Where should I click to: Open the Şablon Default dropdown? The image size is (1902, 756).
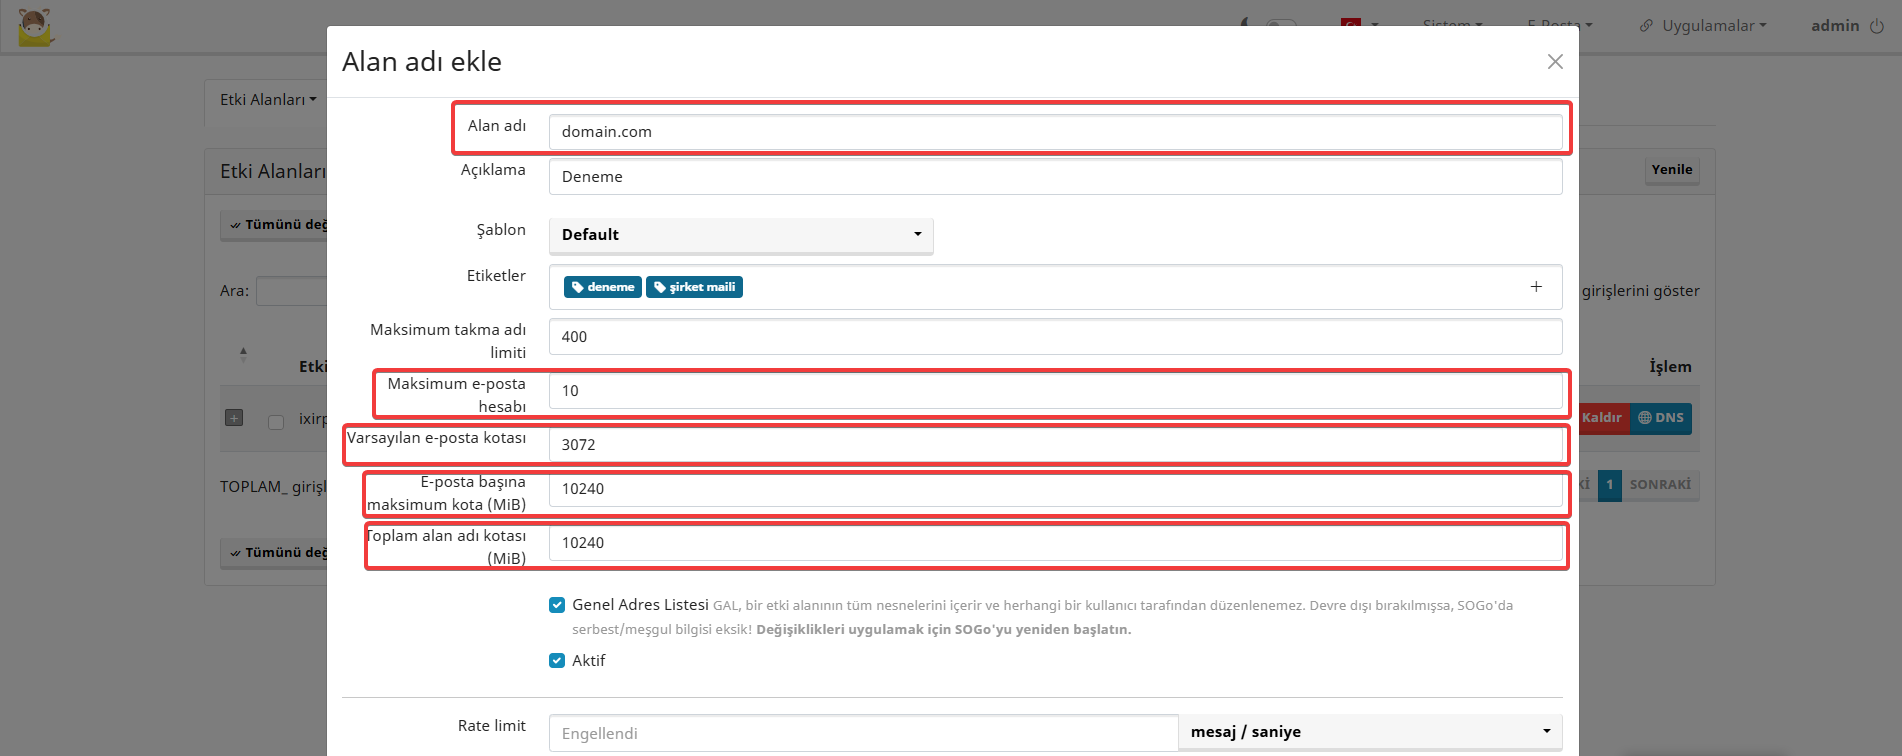(x=740, y=235)
